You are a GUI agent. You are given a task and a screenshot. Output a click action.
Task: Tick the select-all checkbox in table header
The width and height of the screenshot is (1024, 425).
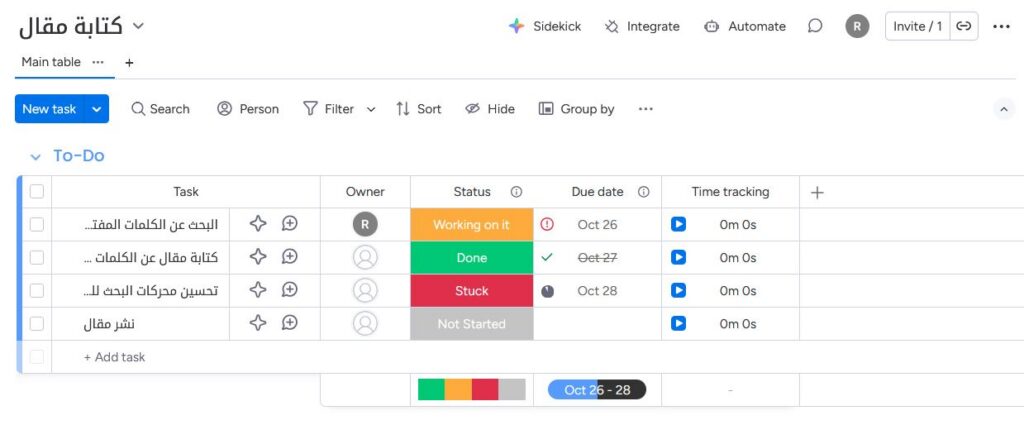[x=37, y=192]
